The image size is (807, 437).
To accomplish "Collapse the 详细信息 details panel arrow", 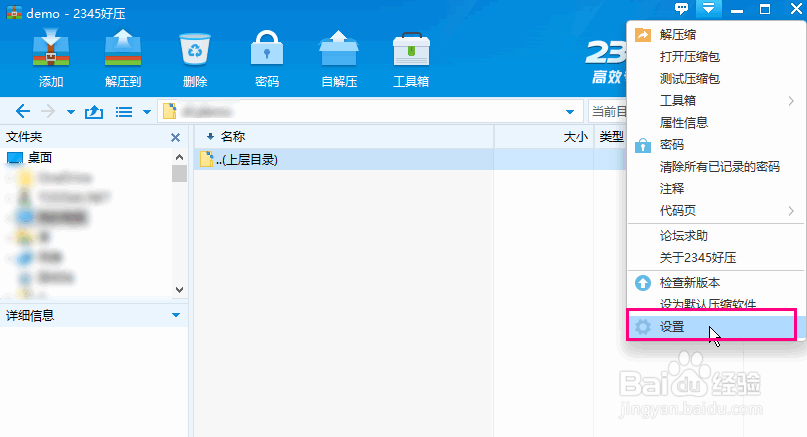I will (x=176, y=315).
